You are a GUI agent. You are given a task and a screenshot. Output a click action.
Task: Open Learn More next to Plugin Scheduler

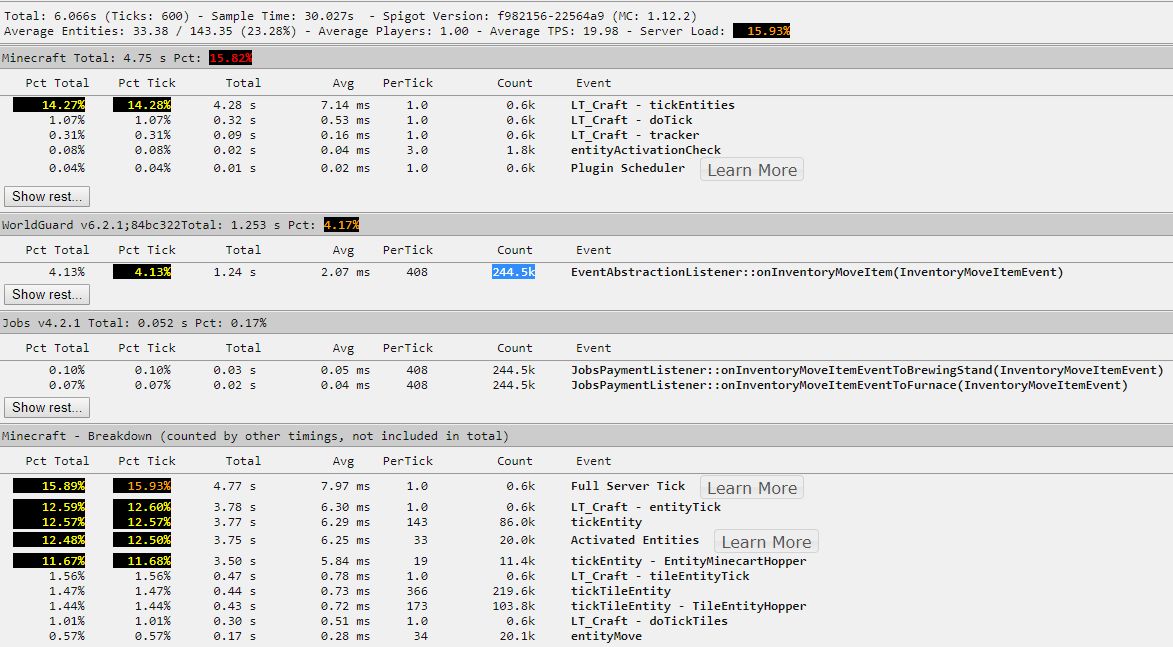752,170
